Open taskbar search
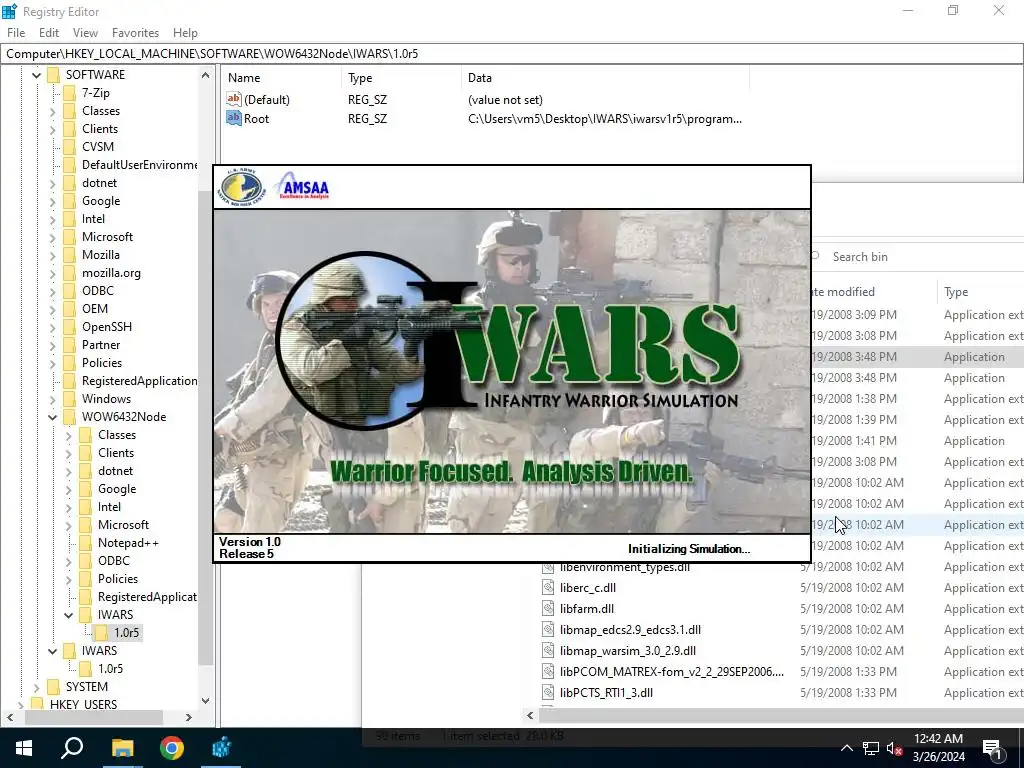This screenshot has width=1024, height=768. pyautogui.click(x=72, y=748)
